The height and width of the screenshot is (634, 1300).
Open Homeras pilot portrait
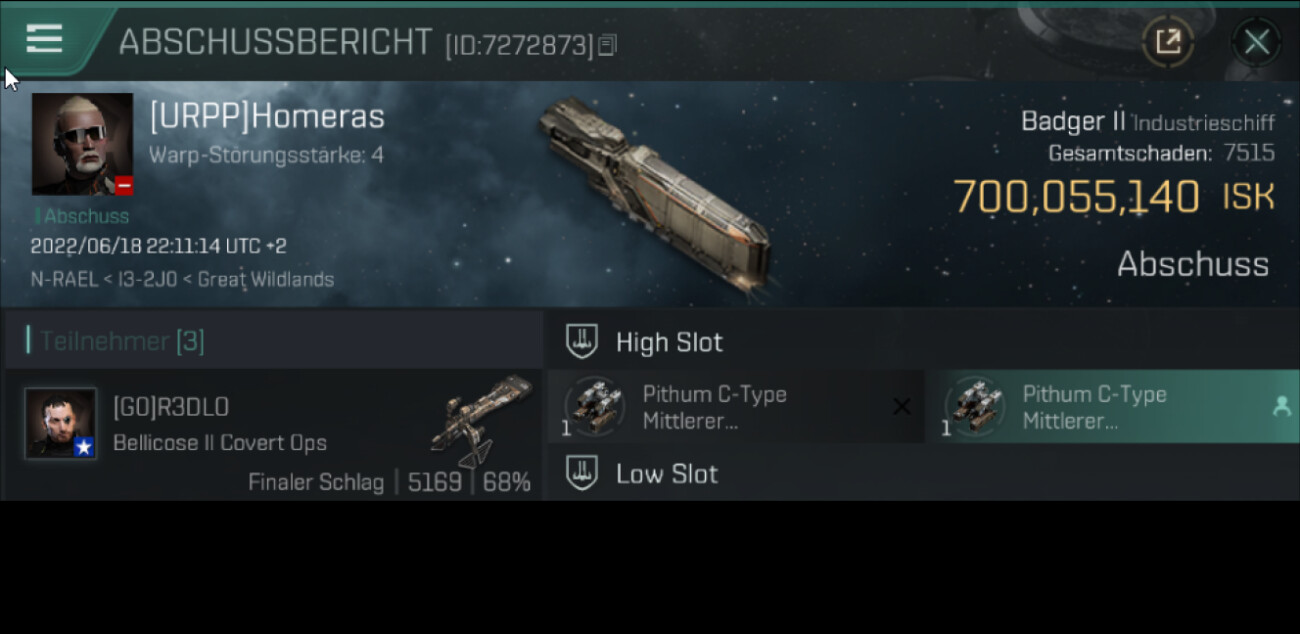click(x=82, y=144)
